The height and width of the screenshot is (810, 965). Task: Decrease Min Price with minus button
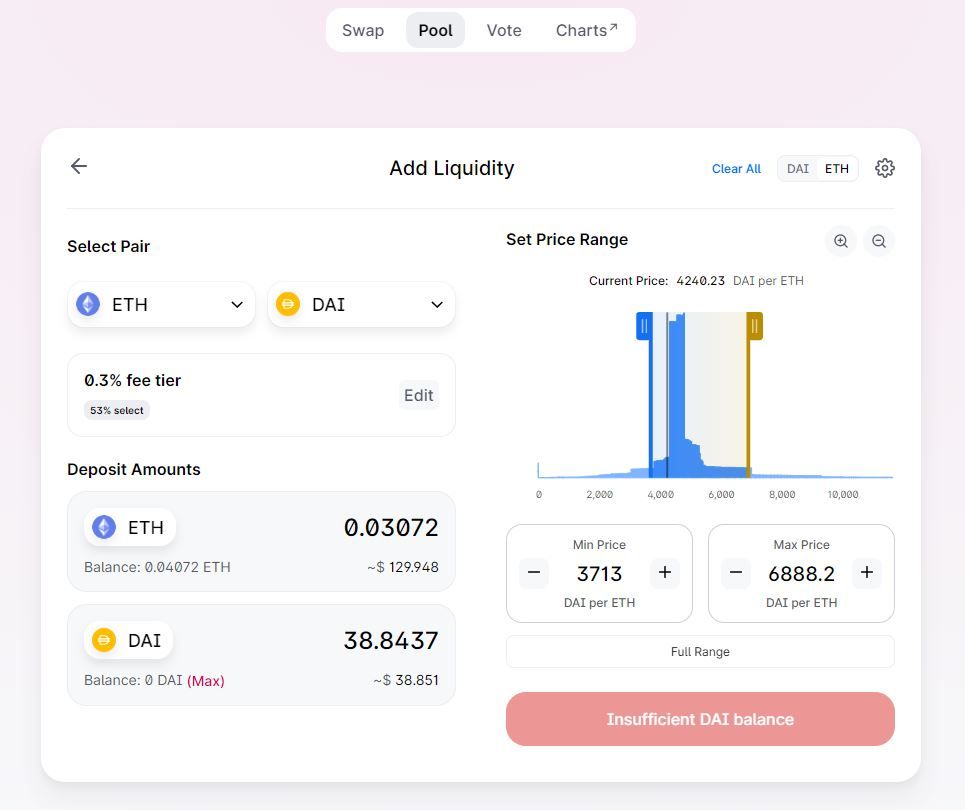[534, 573]
